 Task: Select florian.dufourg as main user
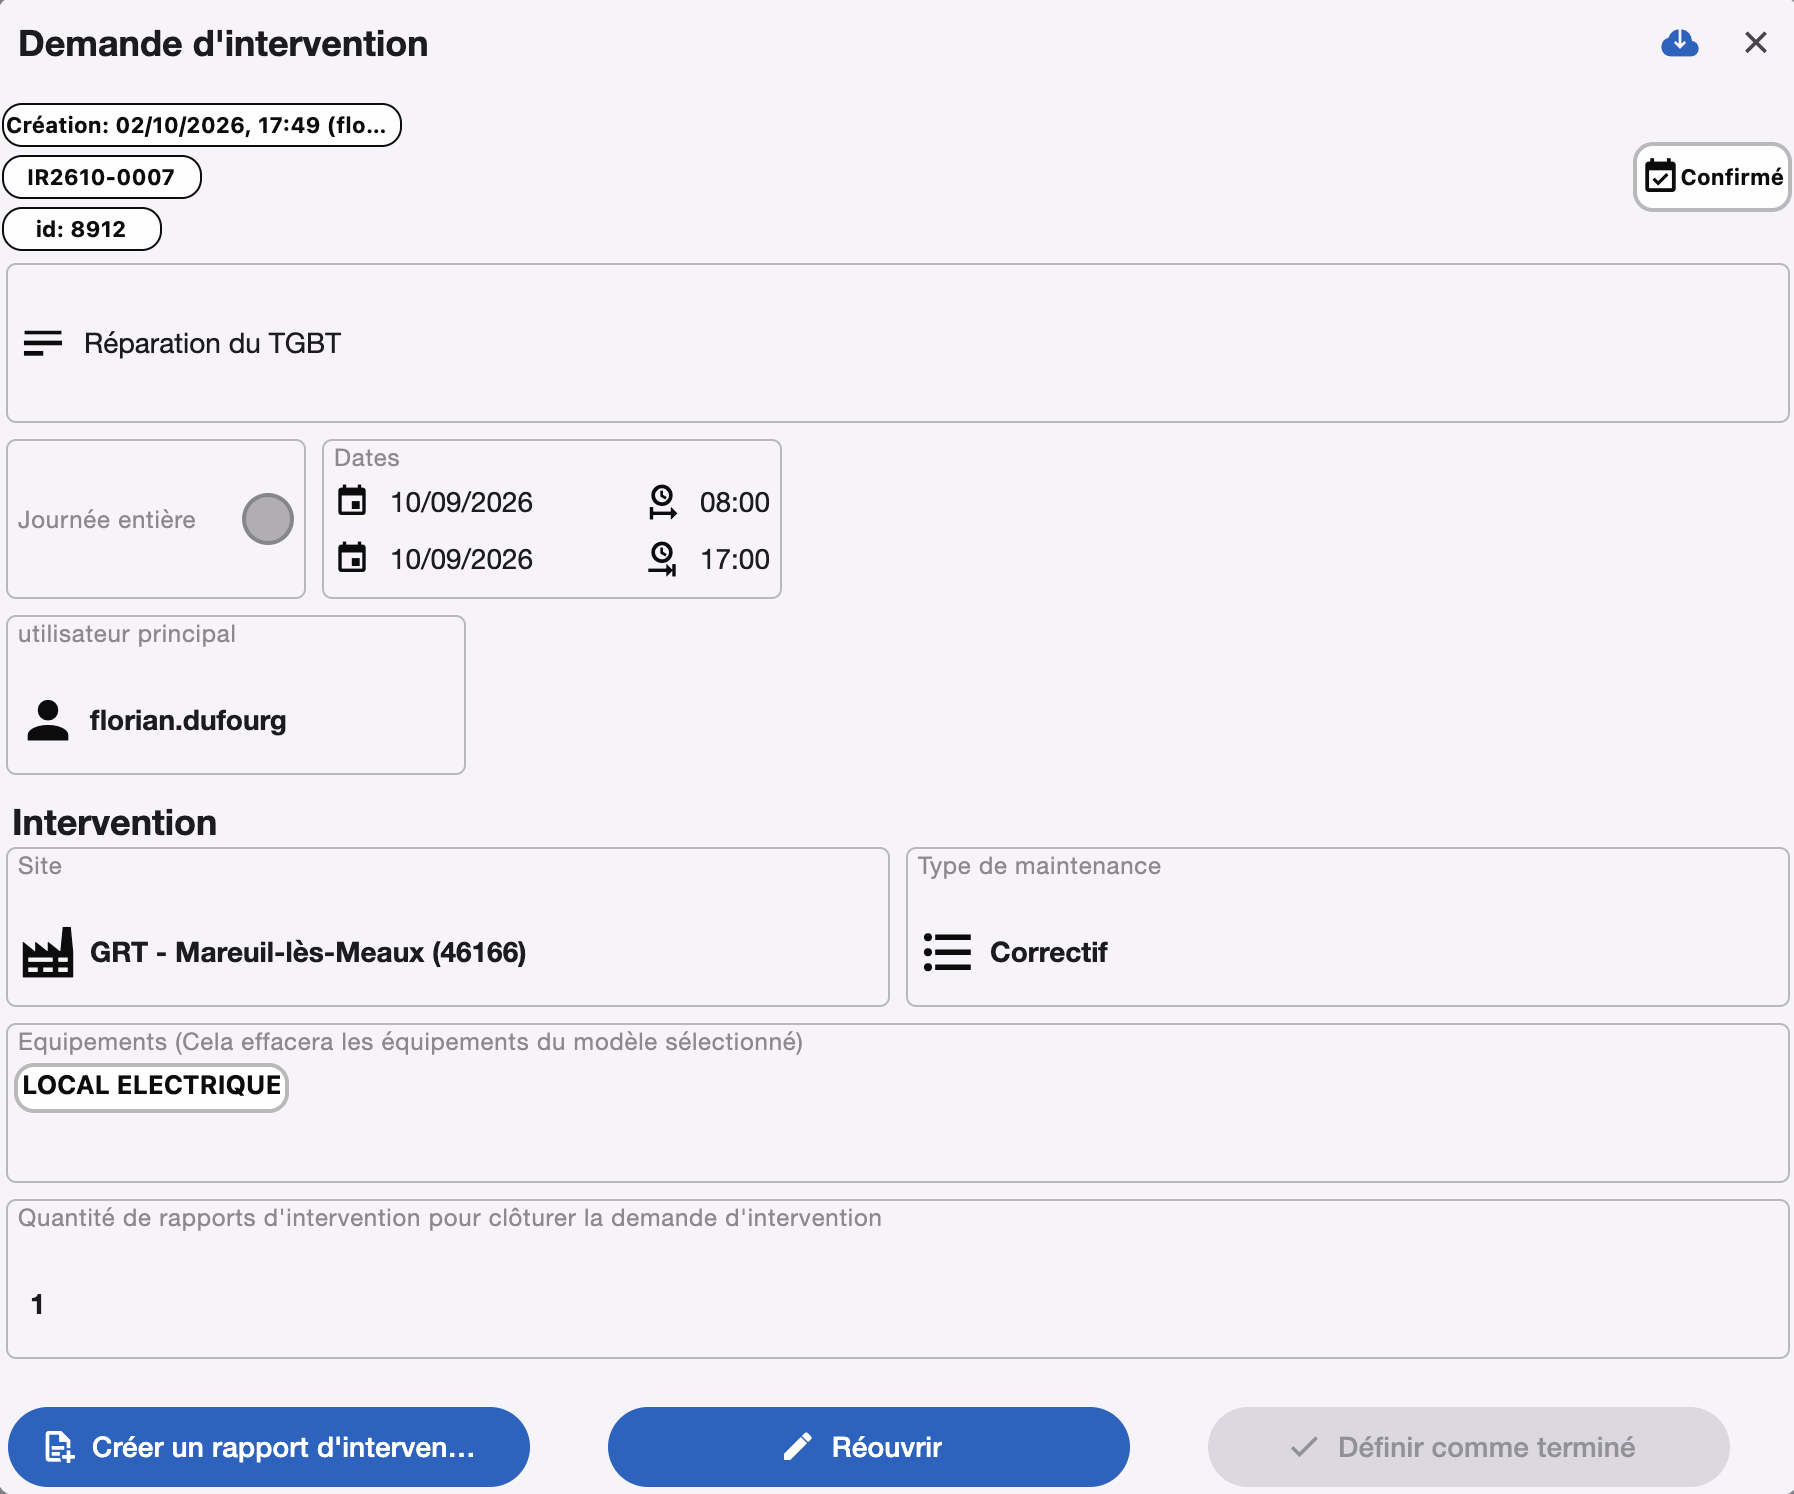click(188, 720)
